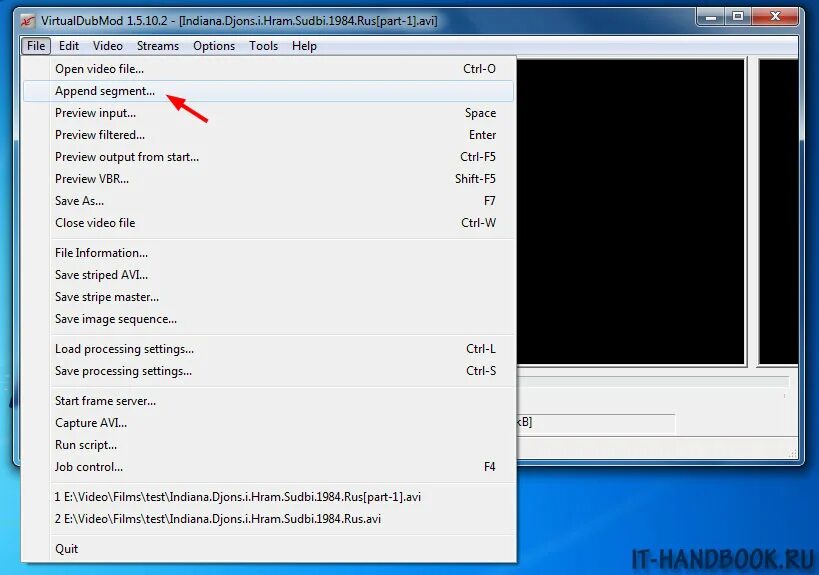Screen dimensions: 819x575
Task: Select Save image sequence...
Action: pos(268,319)
